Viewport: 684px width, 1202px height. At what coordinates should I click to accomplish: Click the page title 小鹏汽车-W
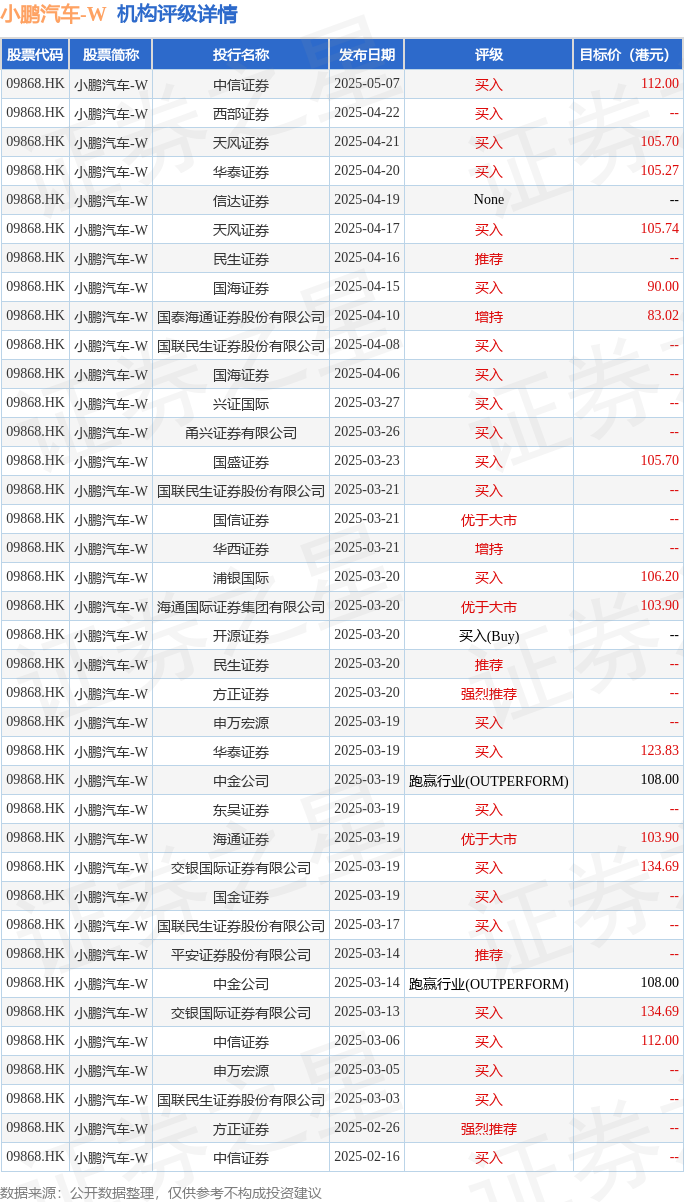coord(53,14)
